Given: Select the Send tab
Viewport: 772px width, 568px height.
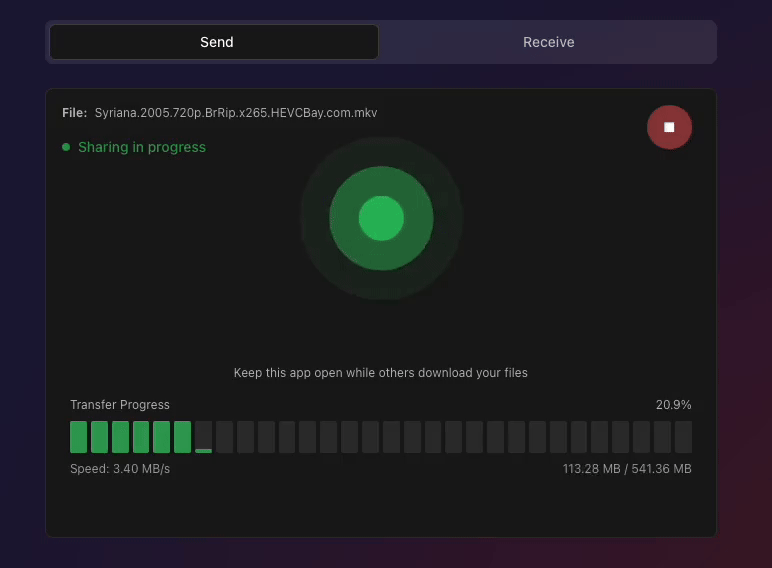Looking at the screenshot, I should pos(214,42).
